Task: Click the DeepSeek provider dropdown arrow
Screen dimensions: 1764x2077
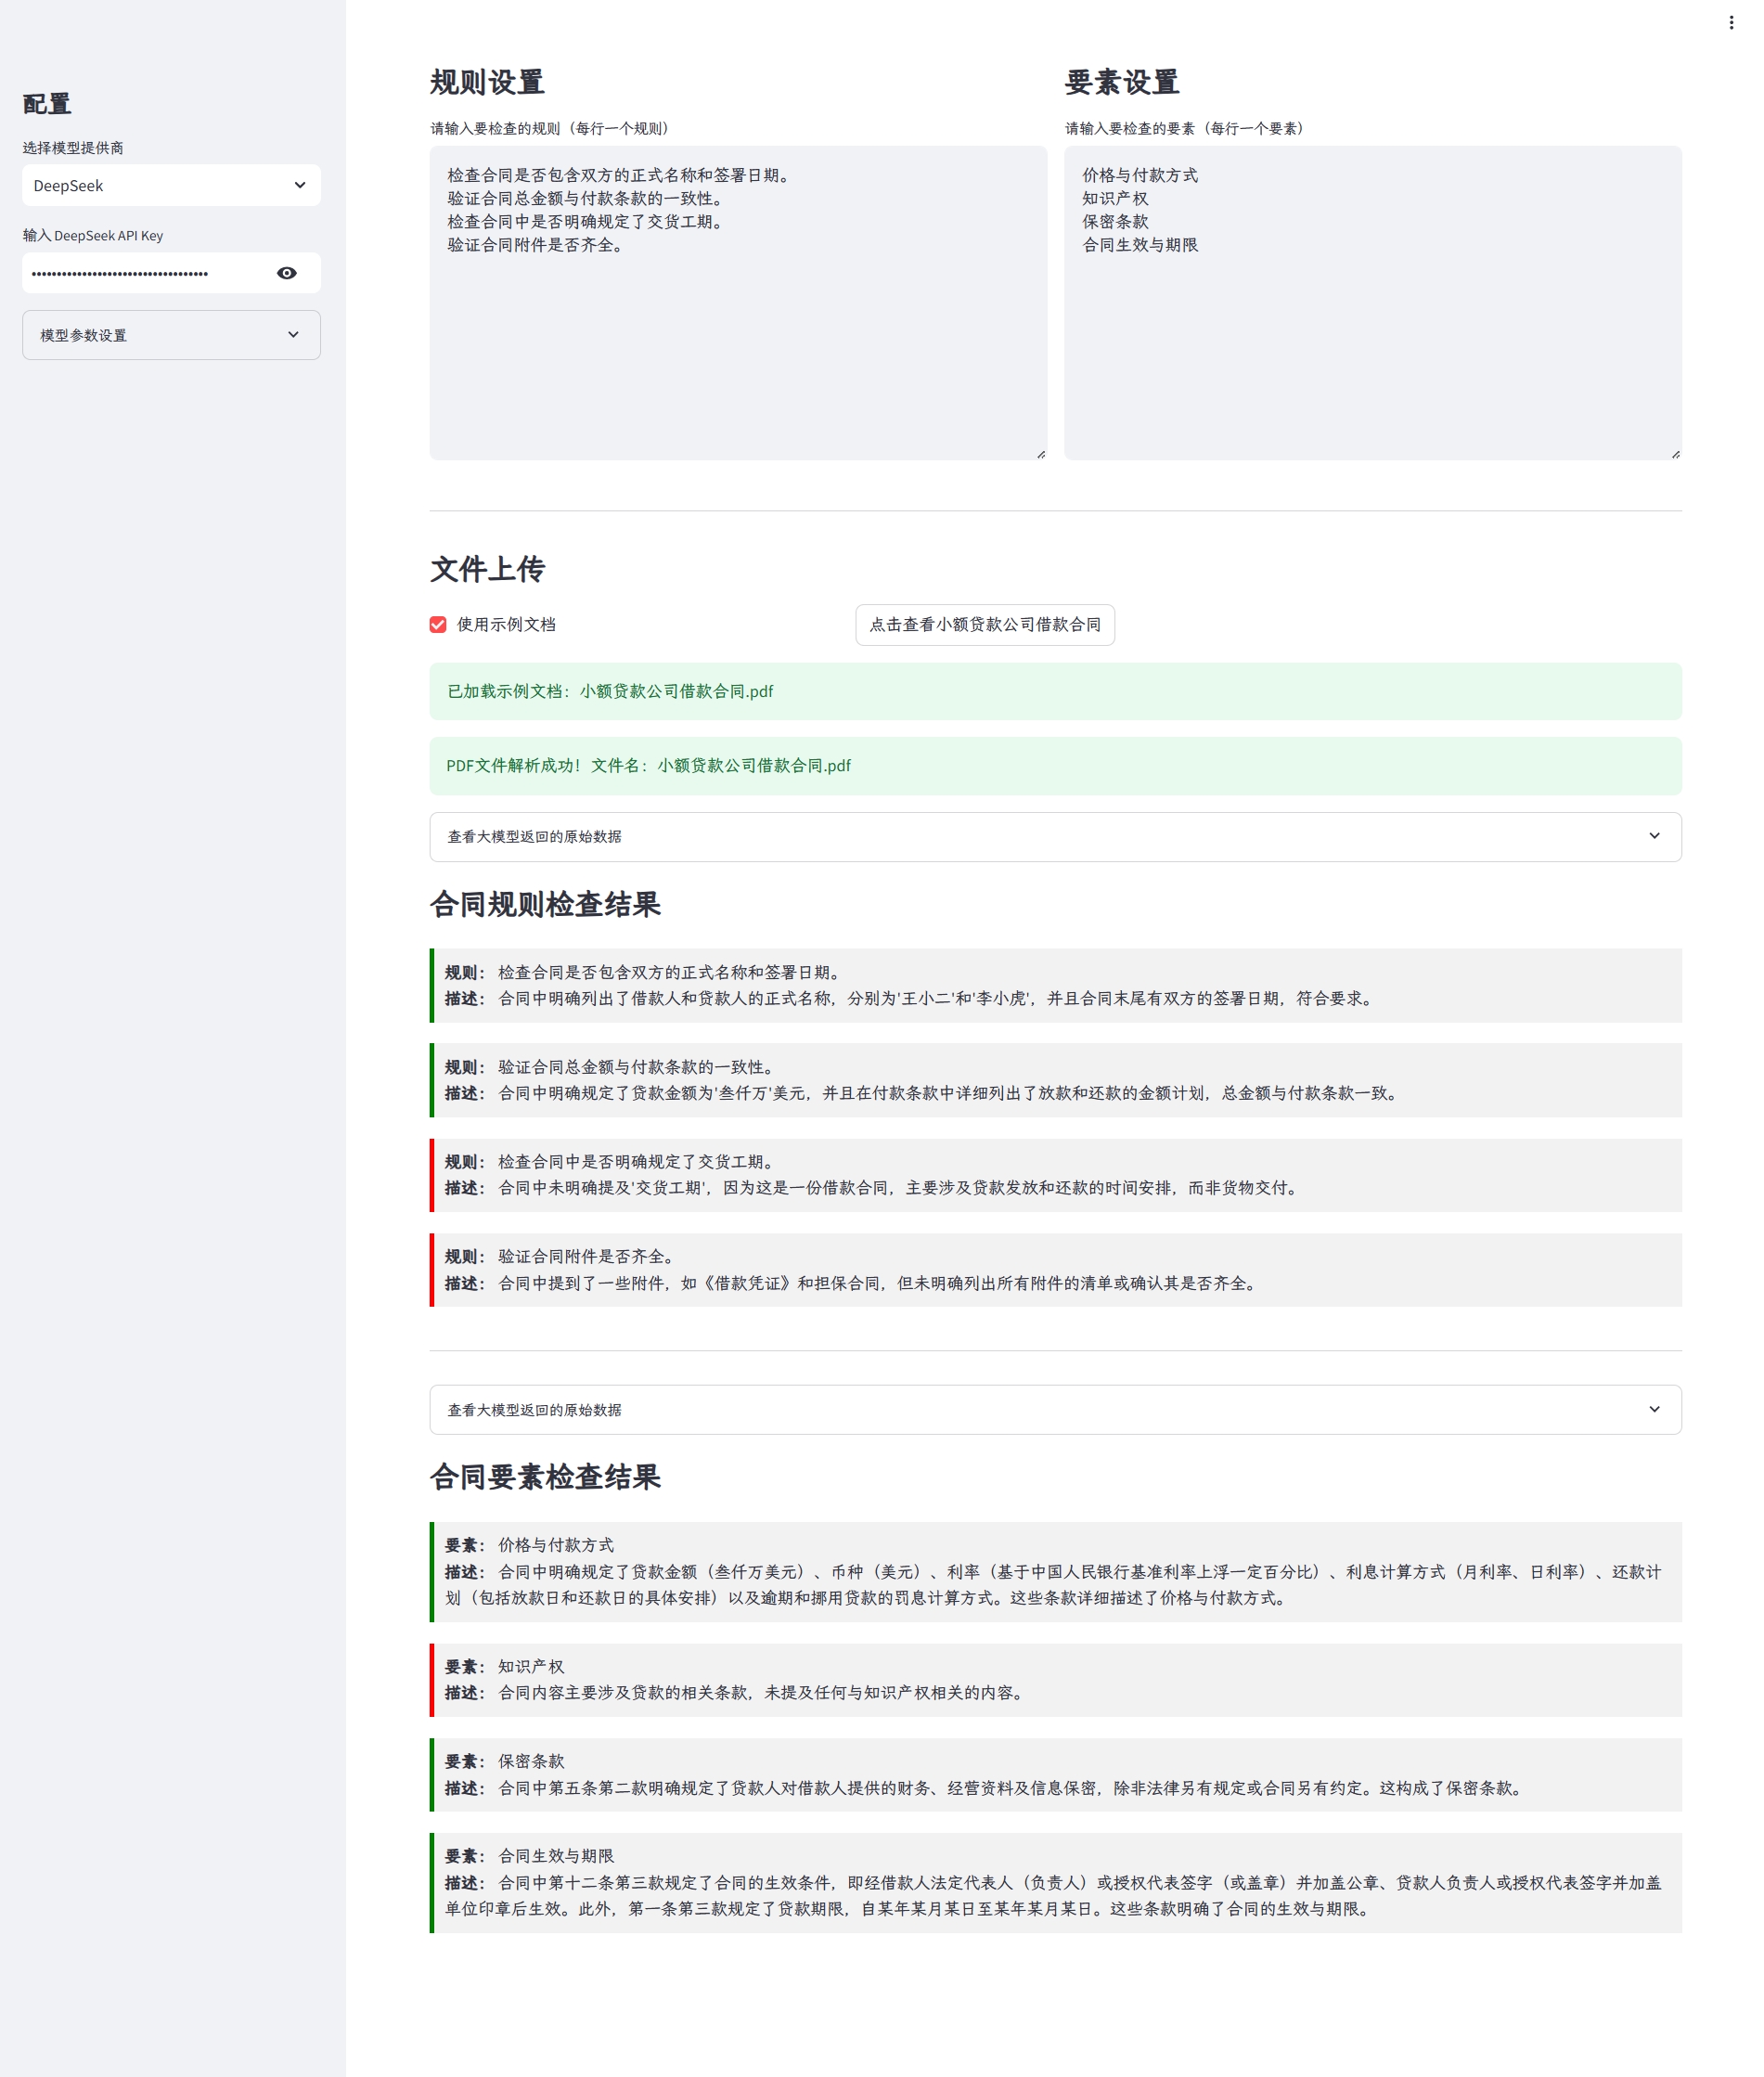Action: (x=301, y=185)
